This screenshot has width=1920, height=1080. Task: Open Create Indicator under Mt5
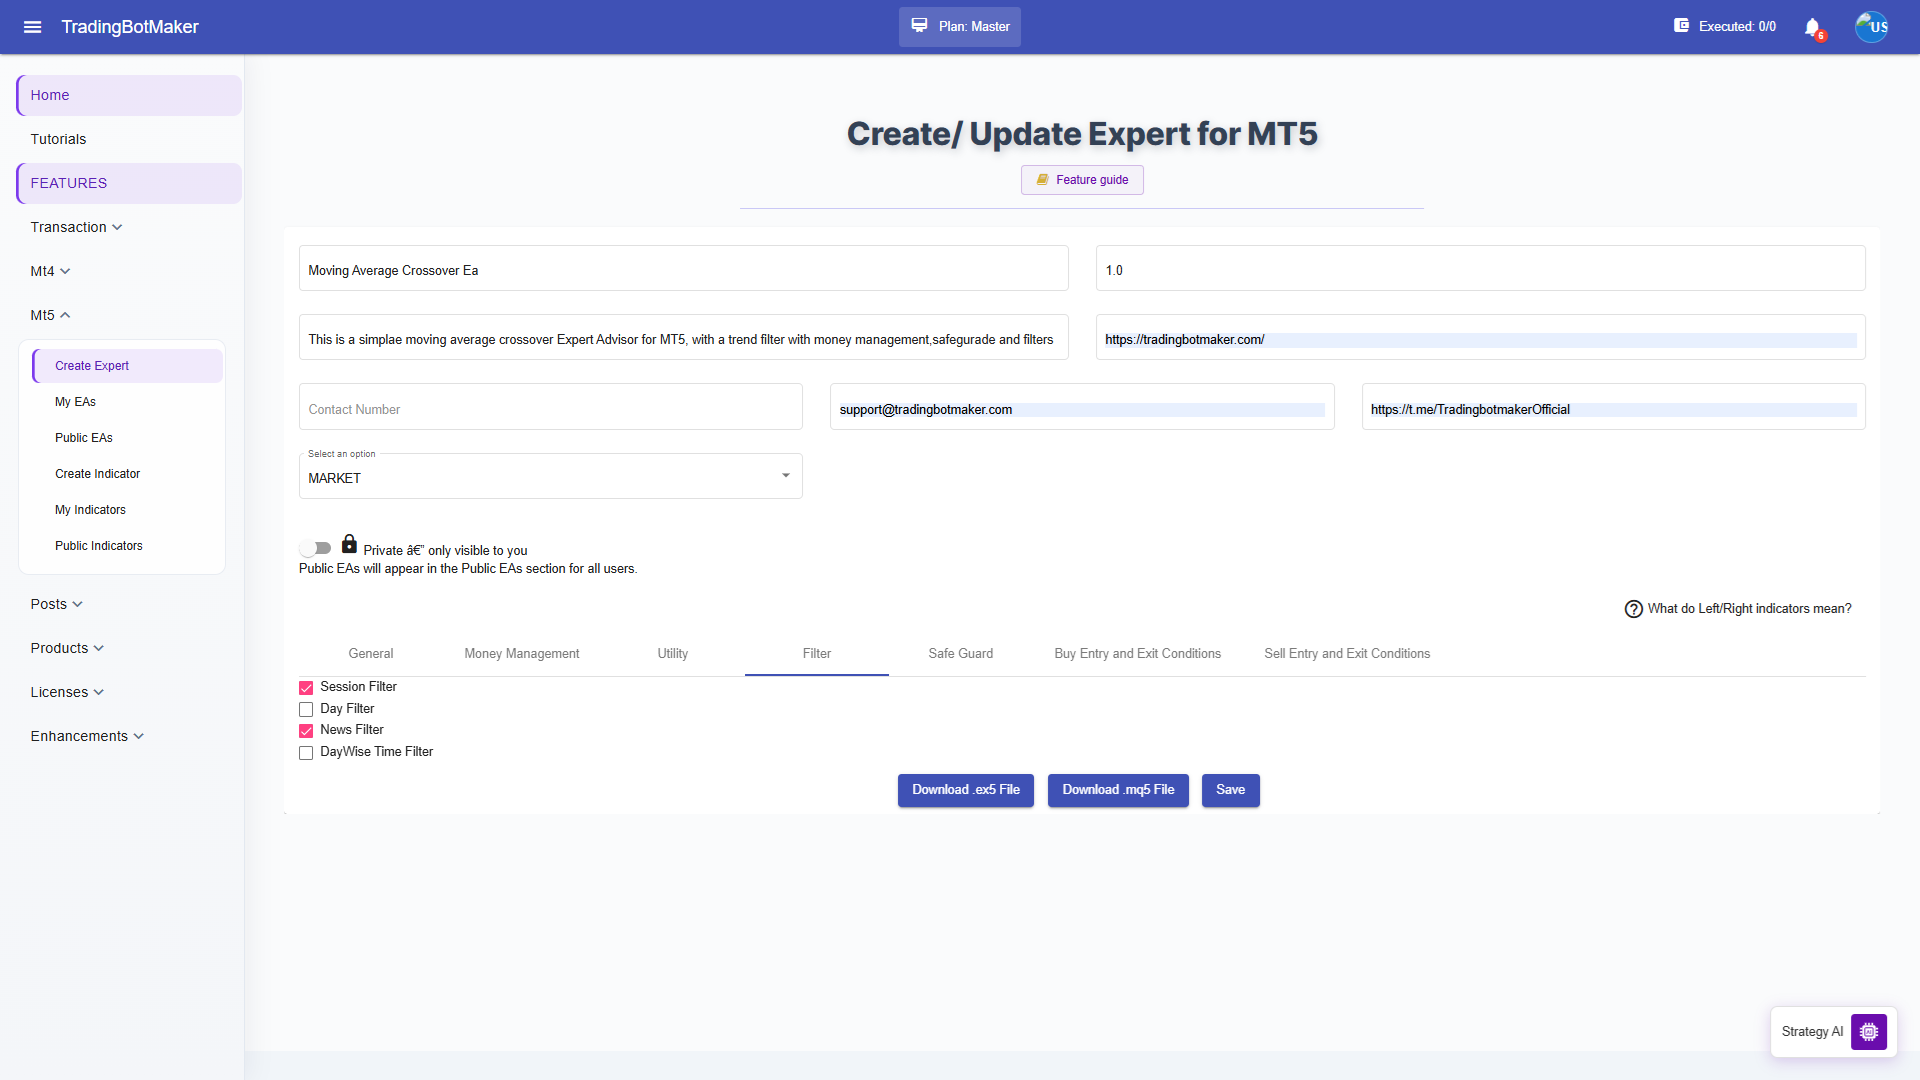(128, 474)
